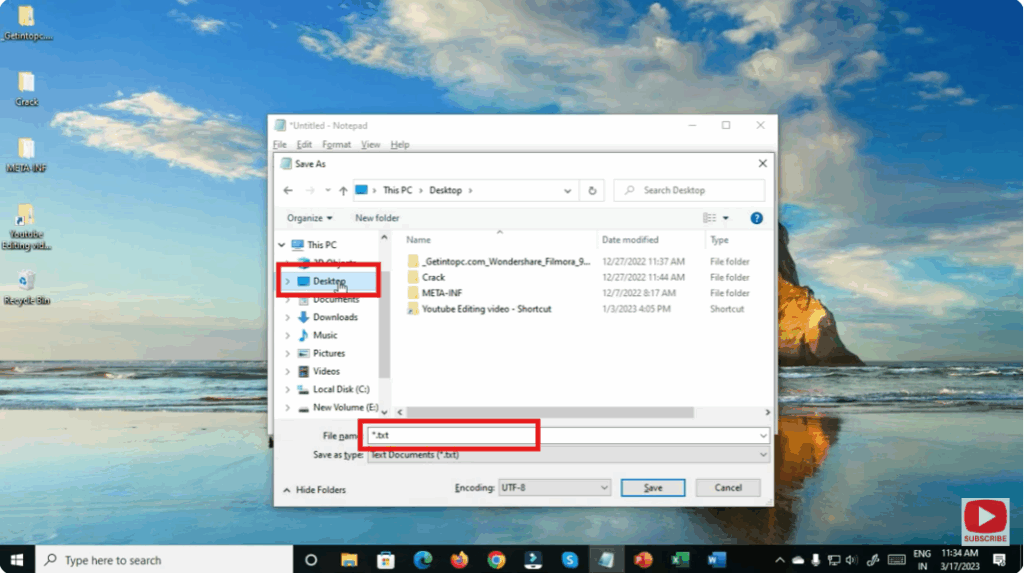Open Notepad Edit menu

[x=304, y=144]
